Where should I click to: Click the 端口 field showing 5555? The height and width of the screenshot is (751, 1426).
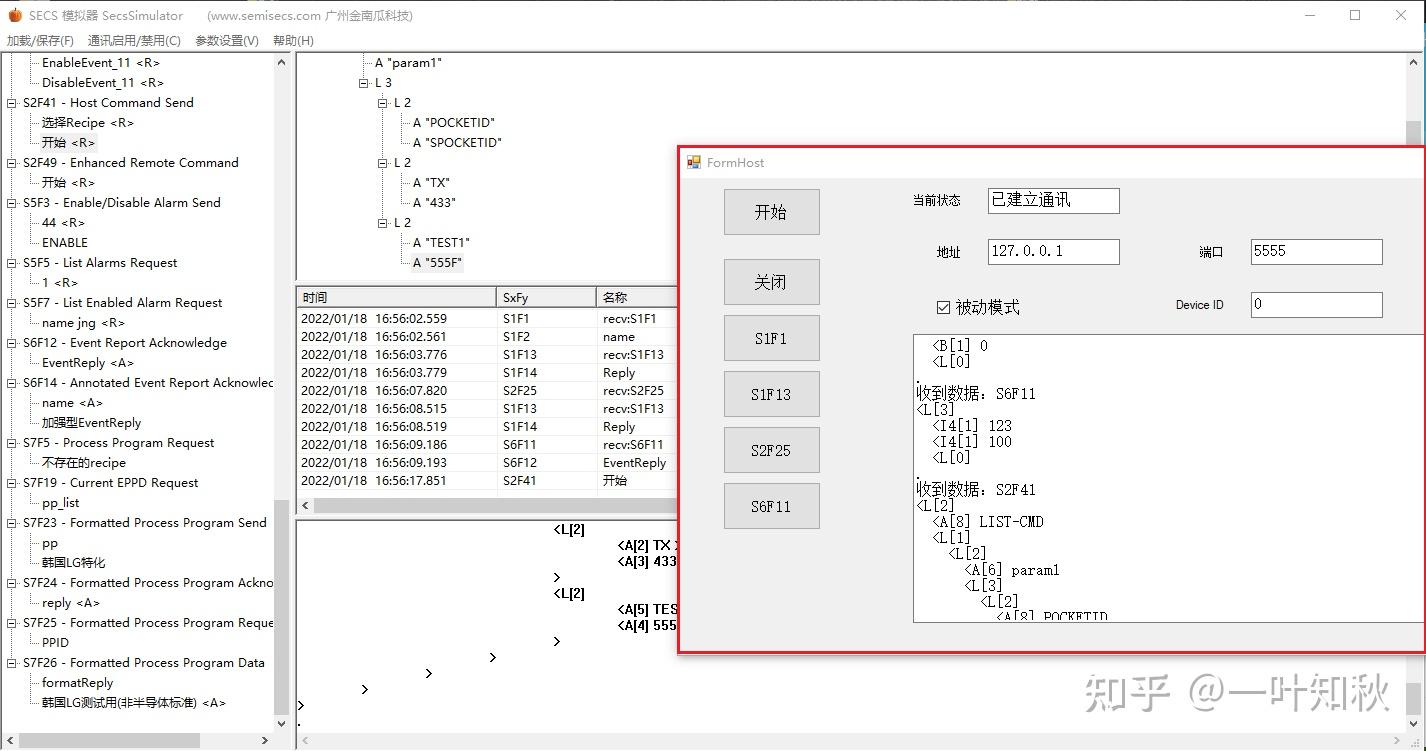(x=1315, y=251)
